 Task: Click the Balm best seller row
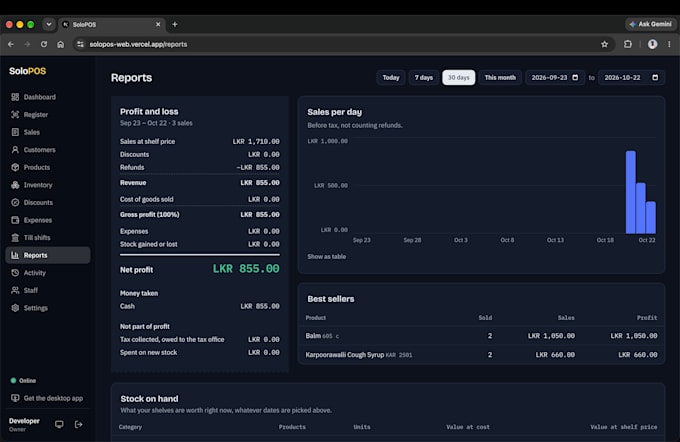[x=481, y=336]
